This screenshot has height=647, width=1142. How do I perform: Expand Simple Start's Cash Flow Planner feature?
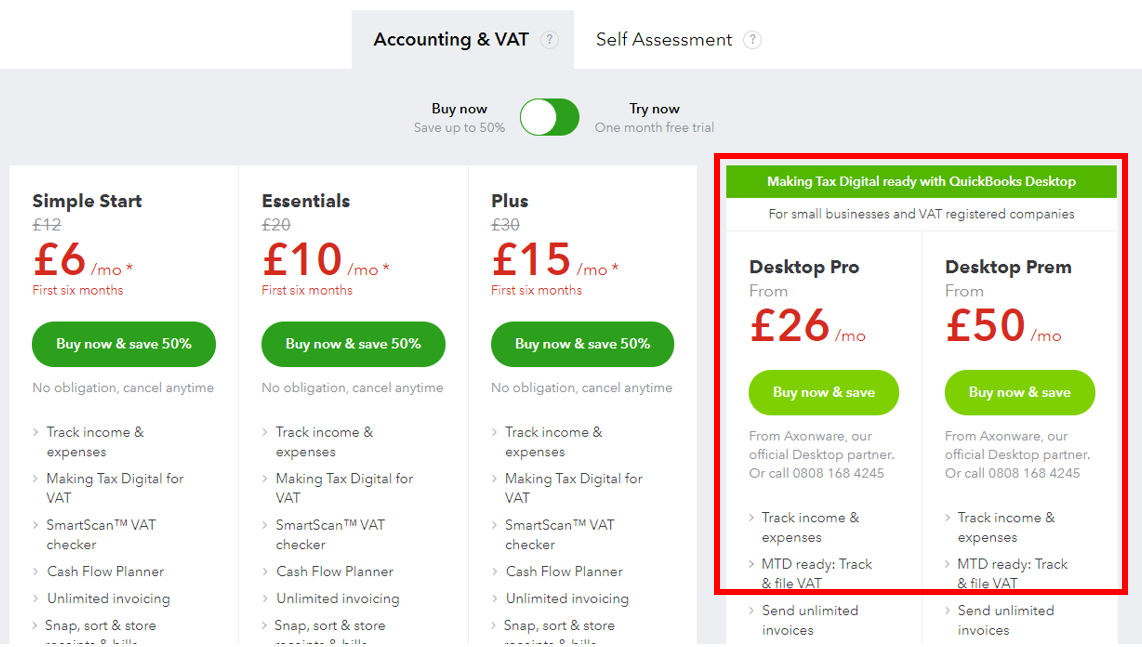(104, 571)
